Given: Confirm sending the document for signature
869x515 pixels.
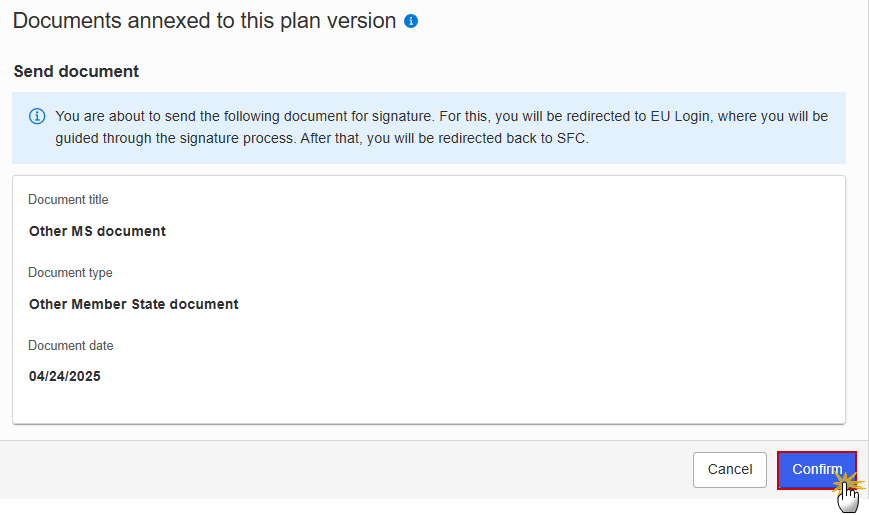Looking at the screenshot, I should pos(817,470).
